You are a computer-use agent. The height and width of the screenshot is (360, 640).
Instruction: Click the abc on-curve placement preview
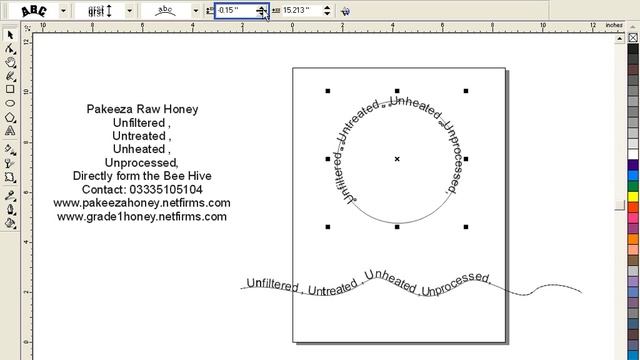click(166, 11)
